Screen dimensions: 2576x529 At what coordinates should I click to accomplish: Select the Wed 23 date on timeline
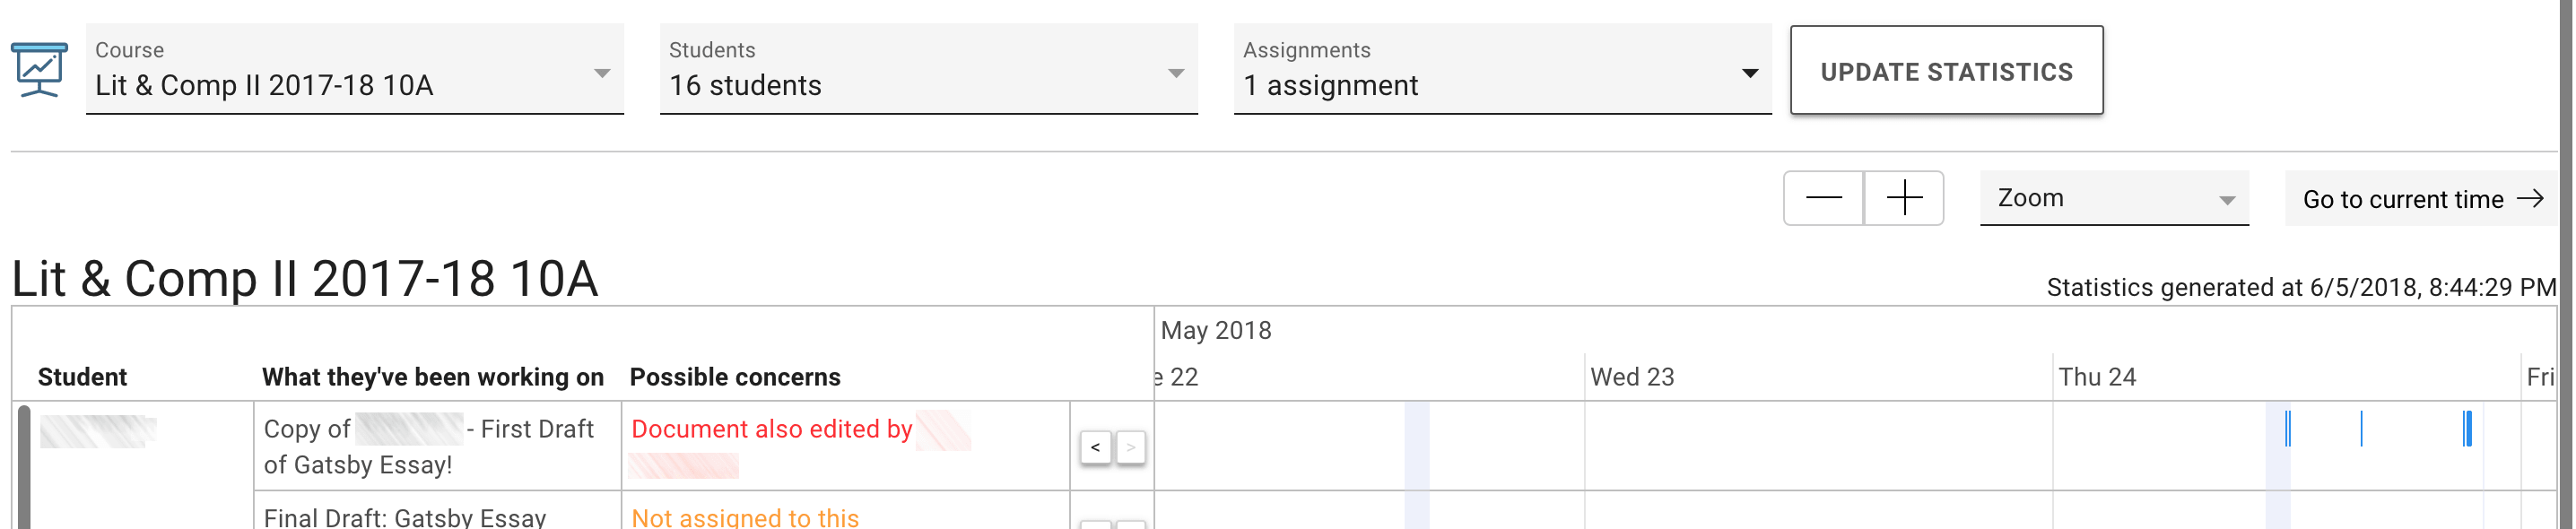(1631, 377)
